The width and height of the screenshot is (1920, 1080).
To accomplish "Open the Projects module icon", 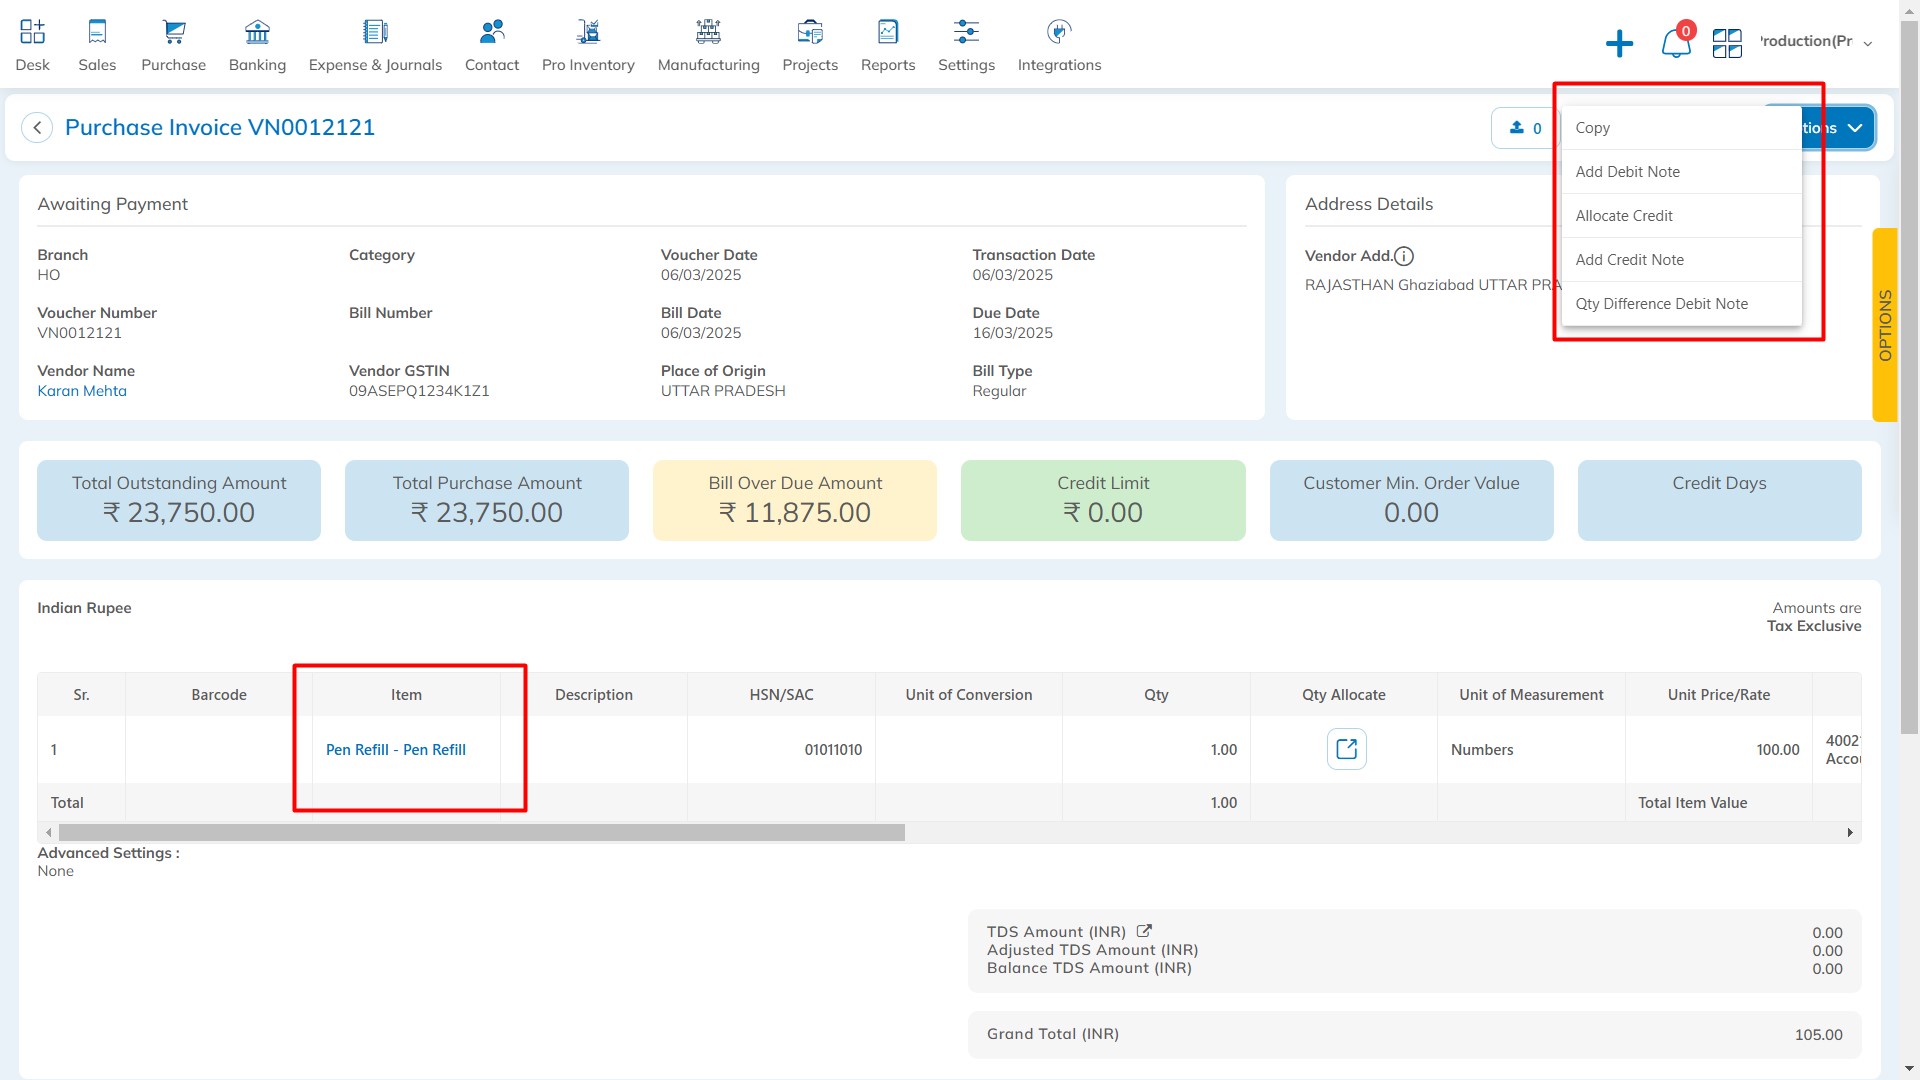I will pyautogui.click(x=810, y=32).
